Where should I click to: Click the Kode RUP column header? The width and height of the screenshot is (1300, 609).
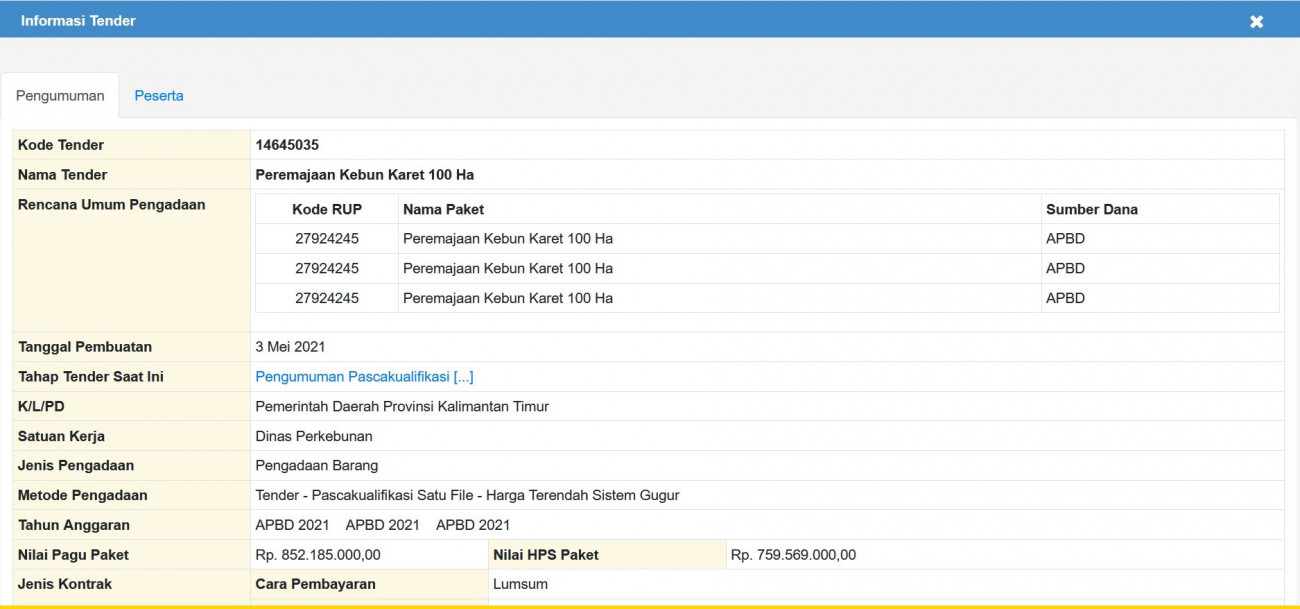tap(327, 209)
